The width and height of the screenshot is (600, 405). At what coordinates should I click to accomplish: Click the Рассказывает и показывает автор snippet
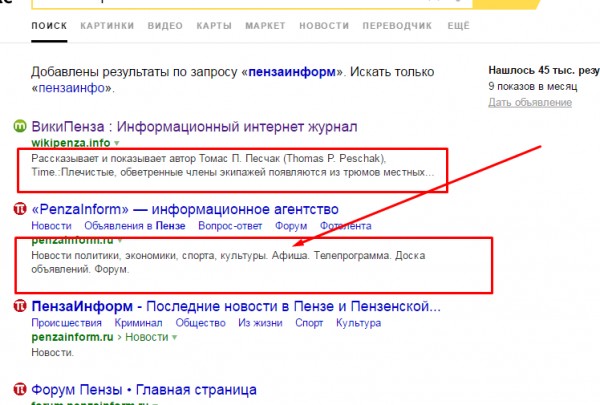(x=233, y=165)
